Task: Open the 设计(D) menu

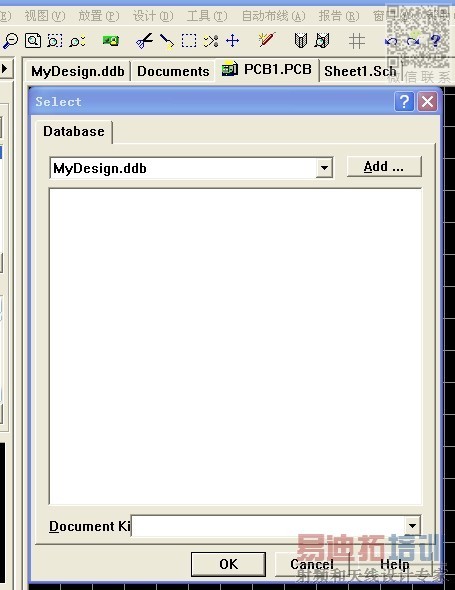Action: pos(153,16)
